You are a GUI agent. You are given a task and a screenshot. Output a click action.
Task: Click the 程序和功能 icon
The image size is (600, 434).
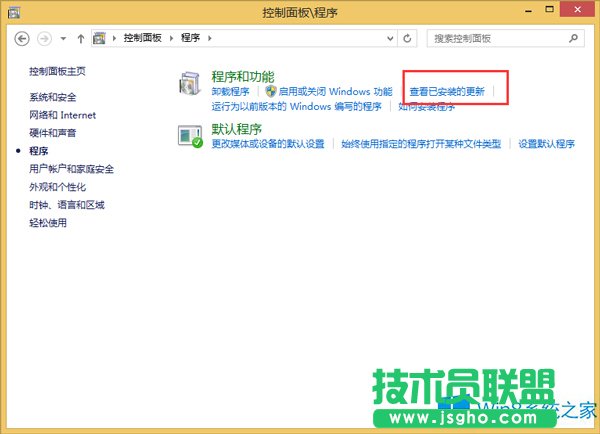tap(190, 83)
